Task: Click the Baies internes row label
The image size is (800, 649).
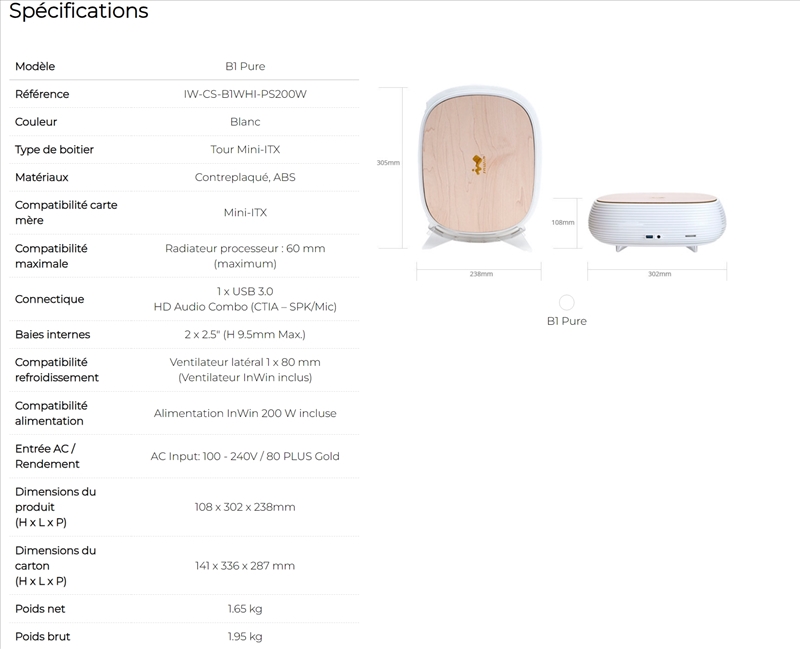Action: point(53,334)
